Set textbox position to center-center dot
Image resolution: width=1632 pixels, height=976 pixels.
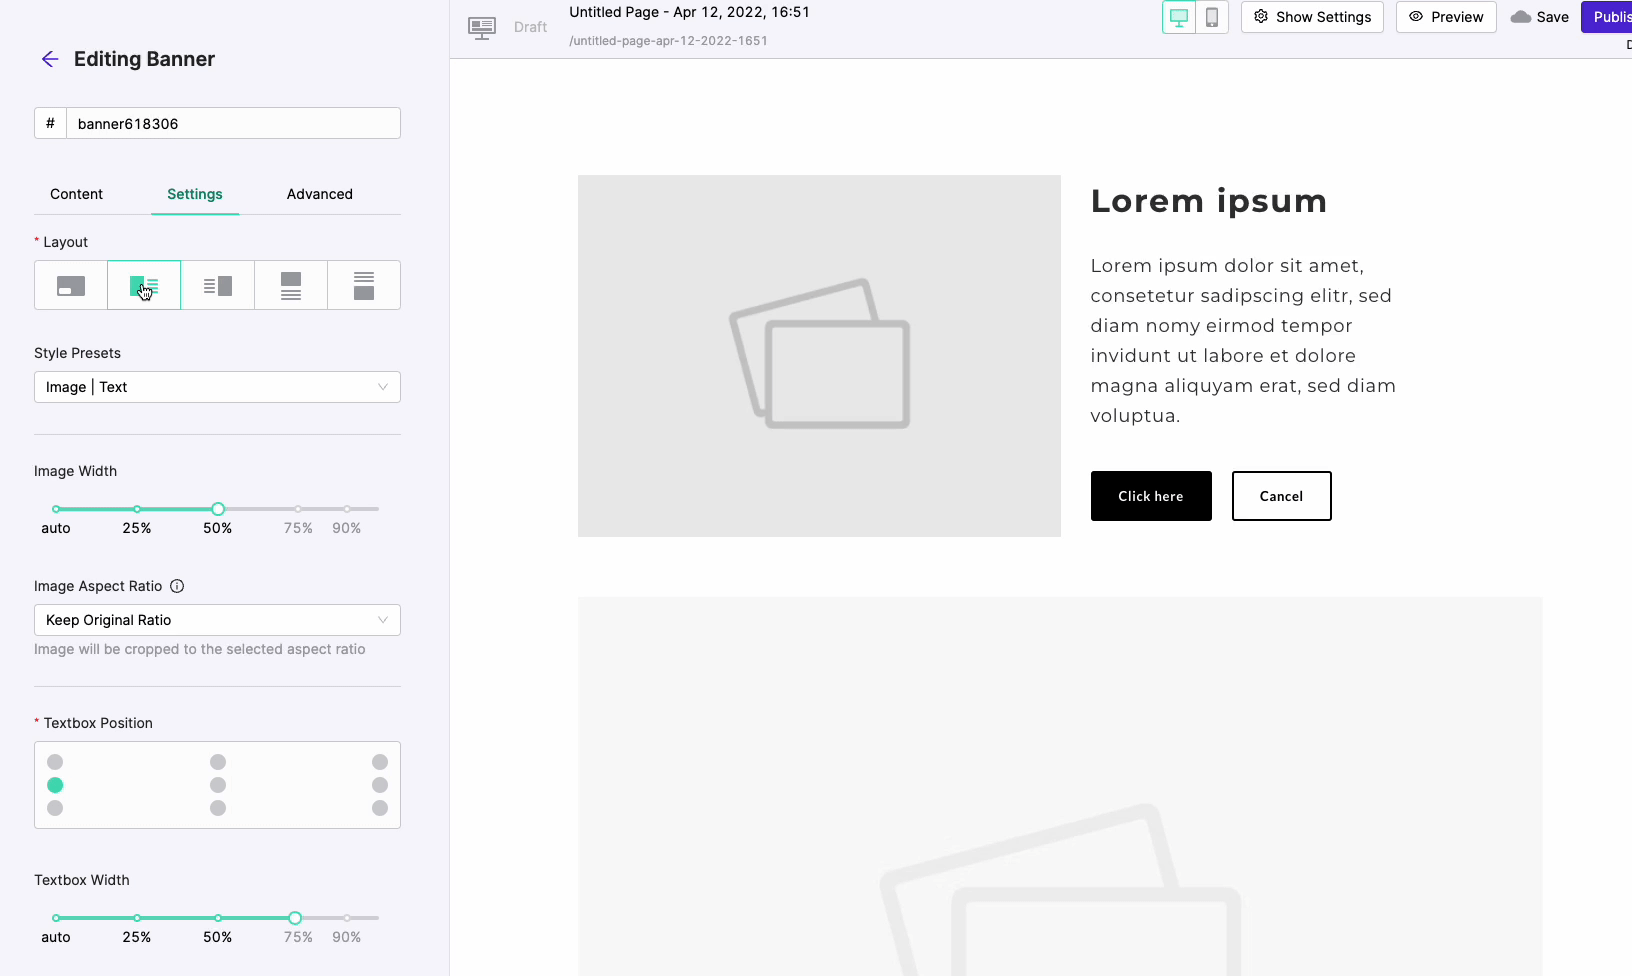218,785
